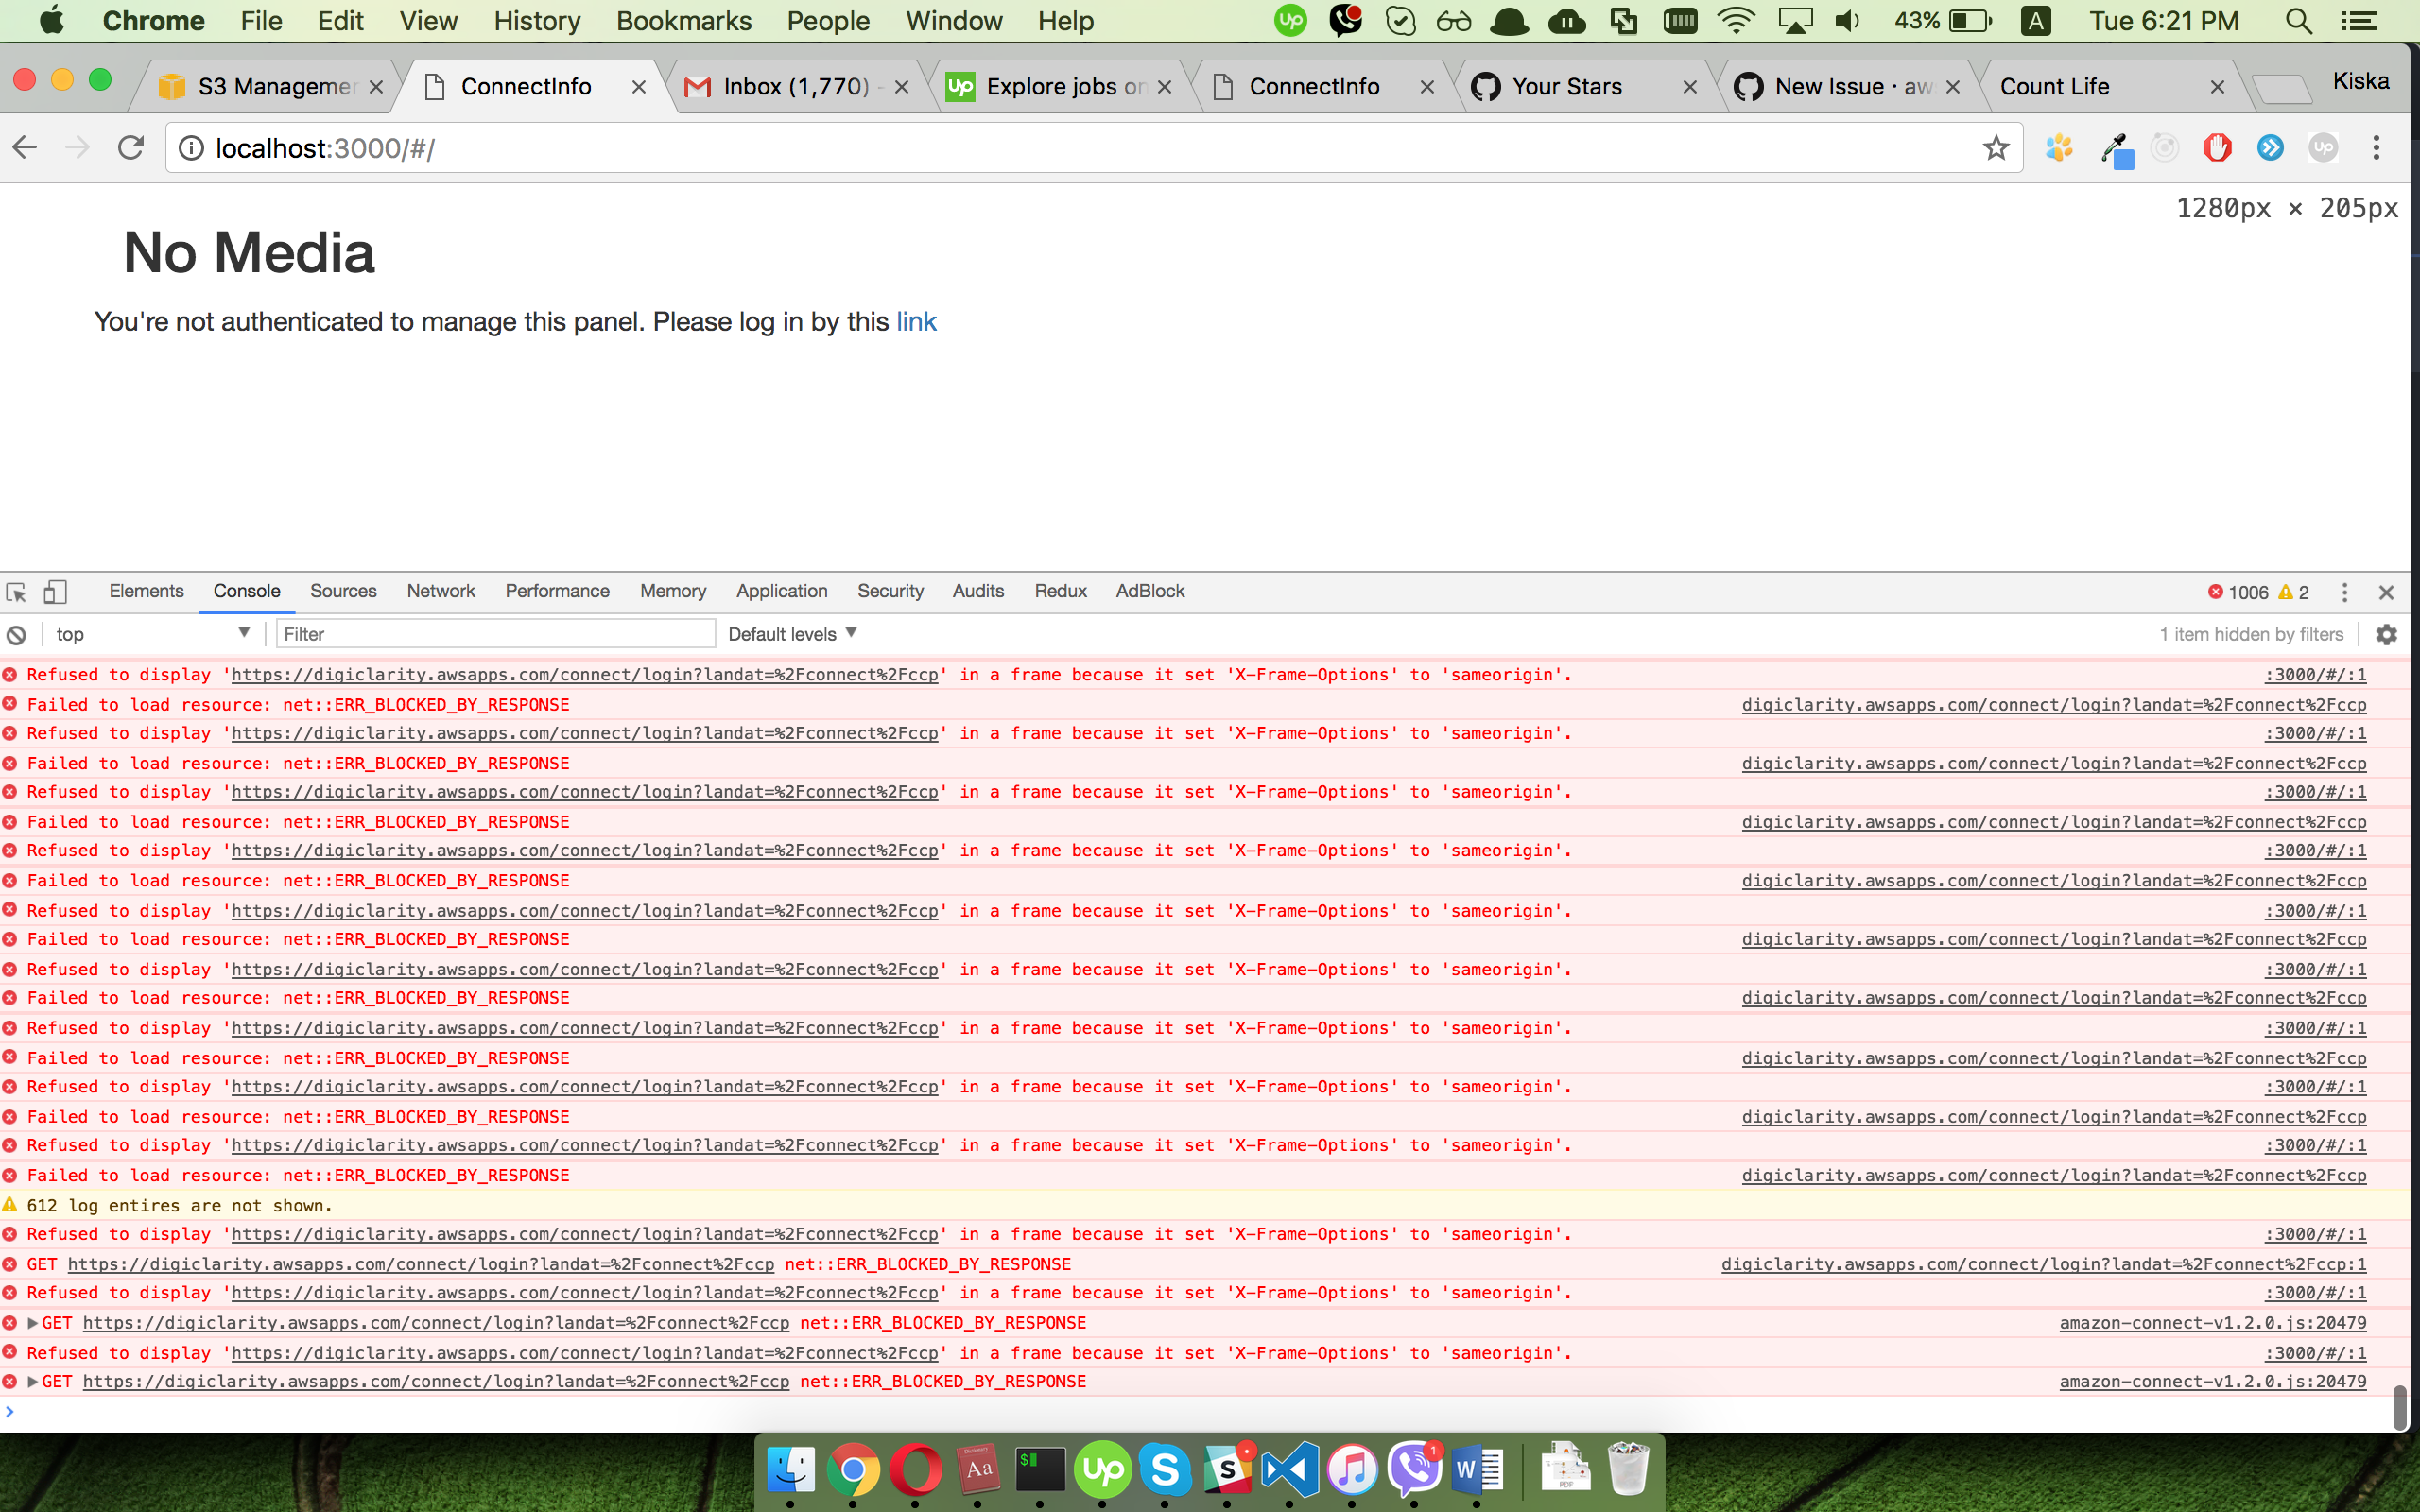Open the History menu in menu bar
Viewport: 2420px width, 1512px height.
tap(536, 21)
